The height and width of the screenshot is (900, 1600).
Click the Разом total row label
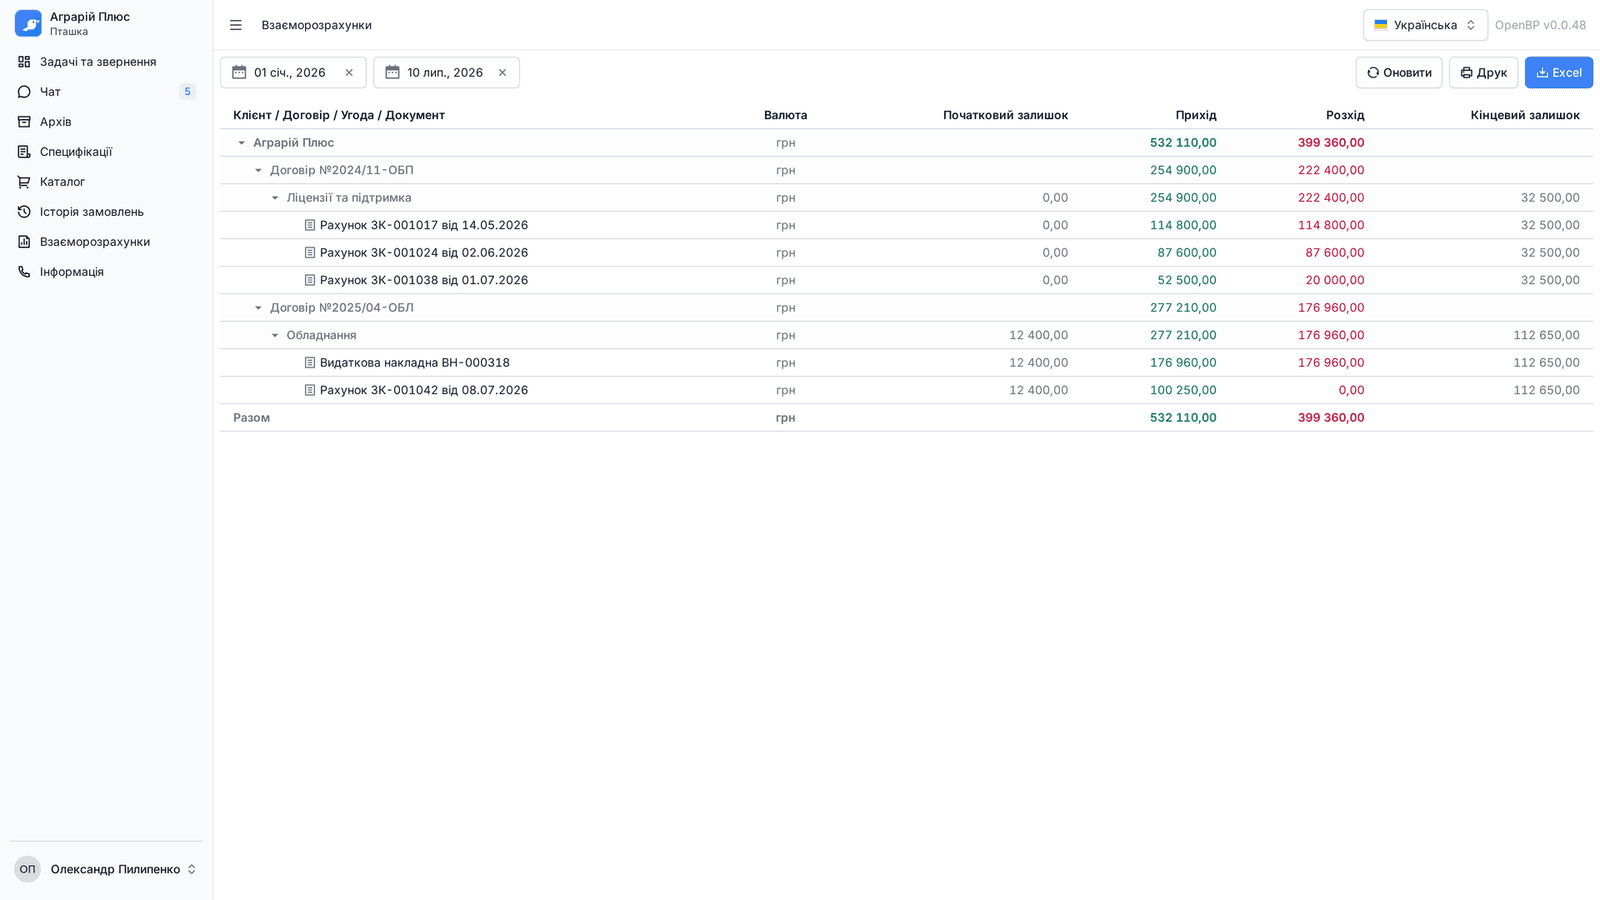pos(252,418)
